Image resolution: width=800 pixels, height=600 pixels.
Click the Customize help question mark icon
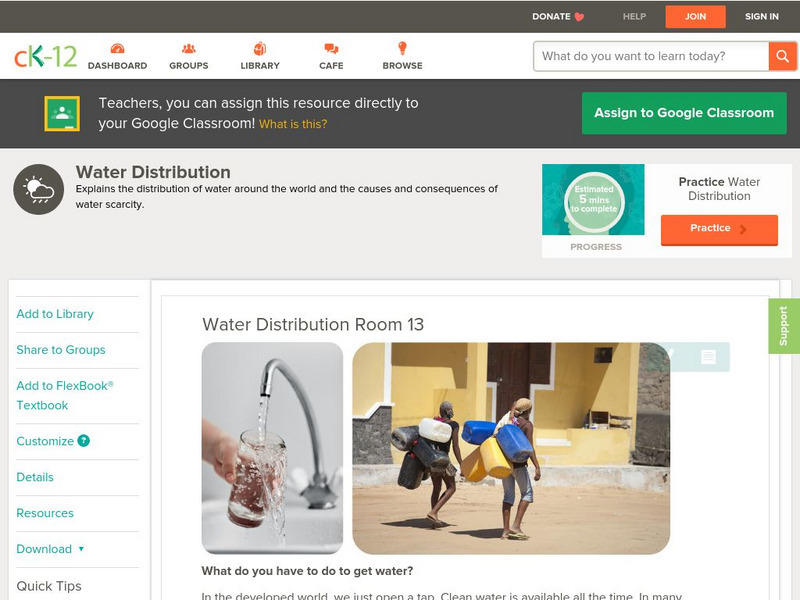click(84, 441)
